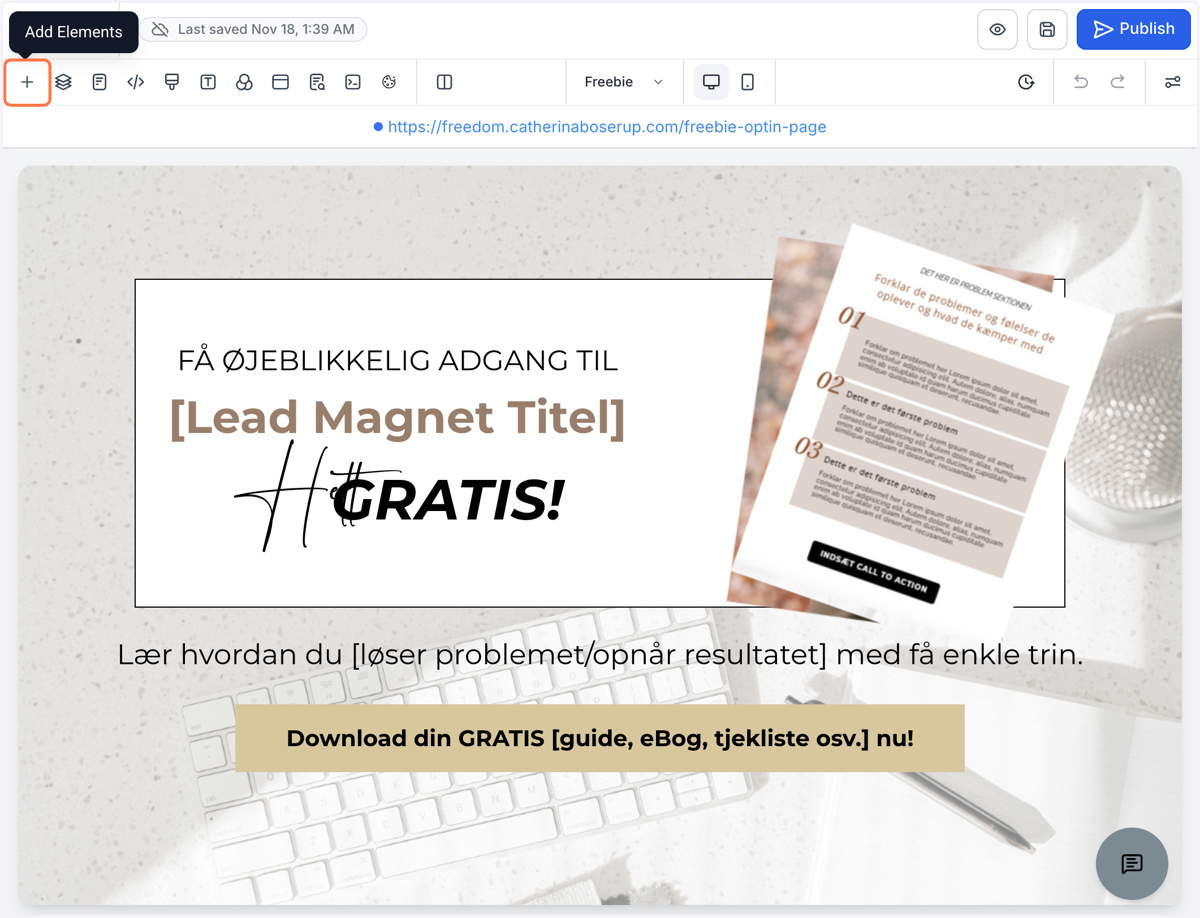The image size is (1200, 918).
Task: Open the popup window icon
Action: pyautogui.click(x=280, y=82)
